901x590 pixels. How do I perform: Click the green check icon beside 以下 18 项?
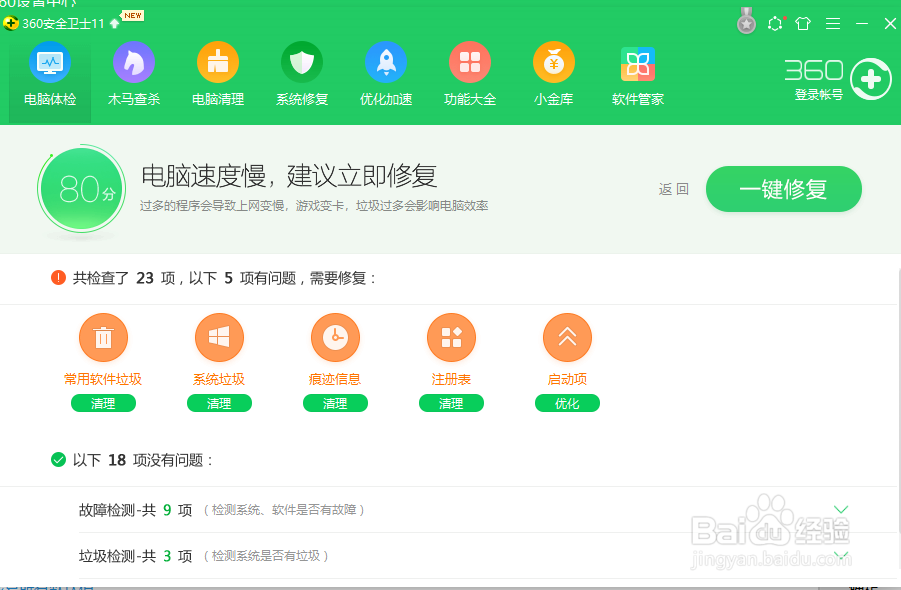pyautogui.click(x=58, y=460)
